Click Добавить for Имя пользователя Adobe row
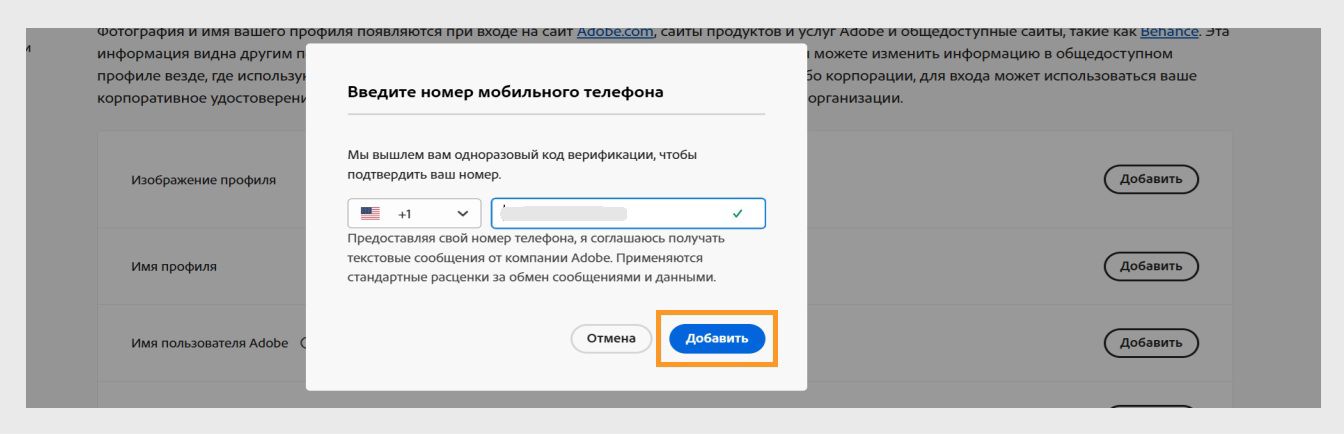Viewport: 1344px width, 434px height. click(x=1151, y=342)
